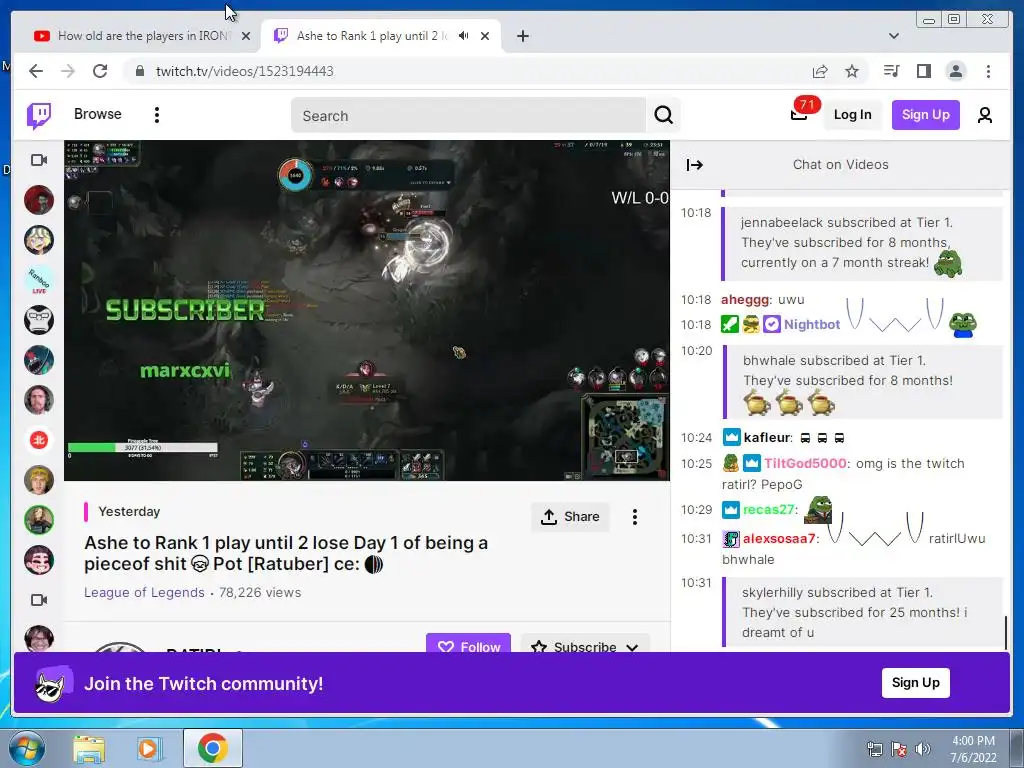The height and width of the screenshot is (768, 1024).
Task: Open second sidebar channel avatar with blonde character
Action: (x=39, y=240)
